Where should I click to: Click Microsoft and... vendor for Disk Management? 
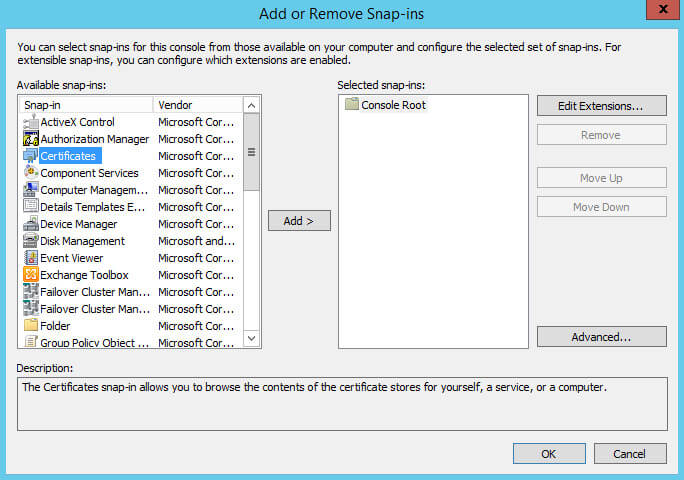pos(196,241)
